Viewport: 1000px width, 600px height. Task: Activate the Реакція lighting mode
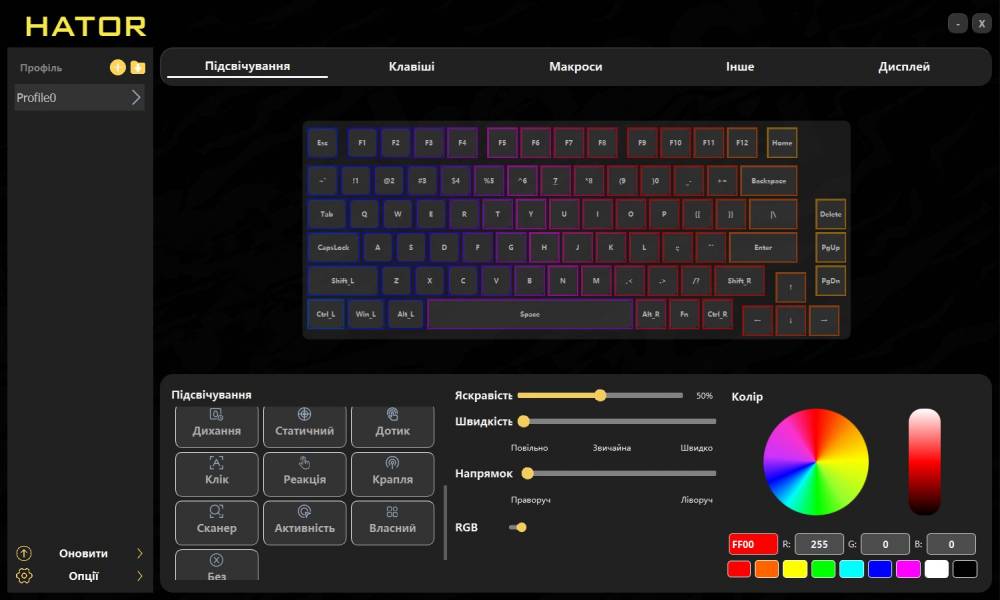304,474
